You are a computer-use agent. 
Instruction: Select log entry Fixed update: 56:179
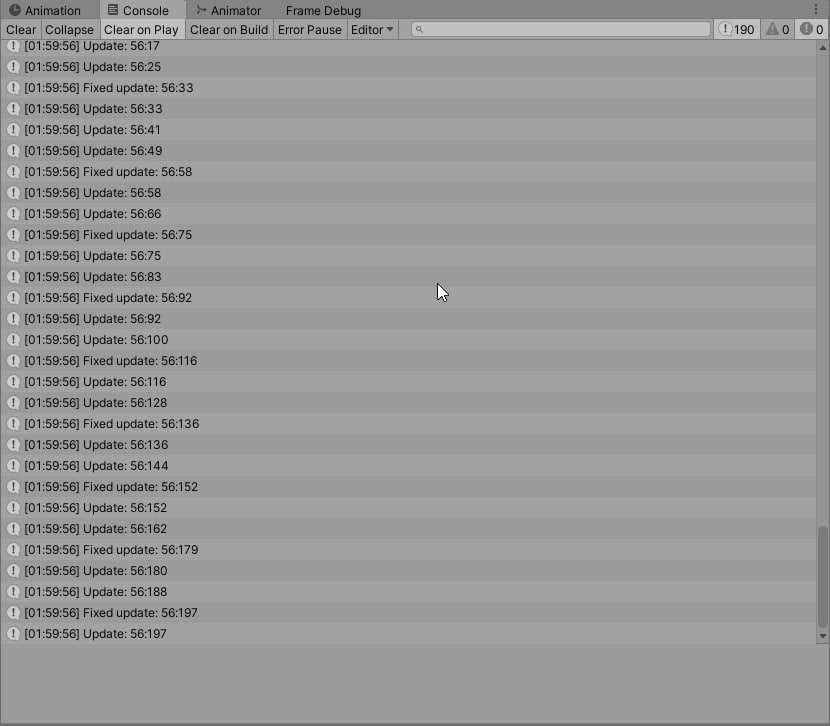(408, 550)
